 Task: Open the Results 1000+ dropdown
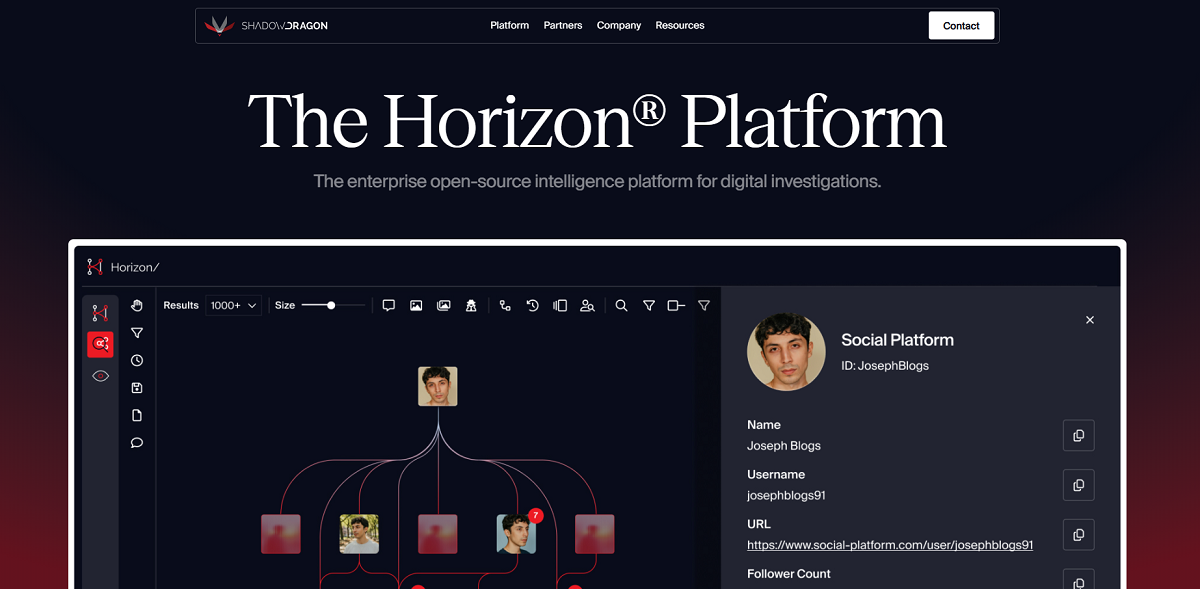234,305
